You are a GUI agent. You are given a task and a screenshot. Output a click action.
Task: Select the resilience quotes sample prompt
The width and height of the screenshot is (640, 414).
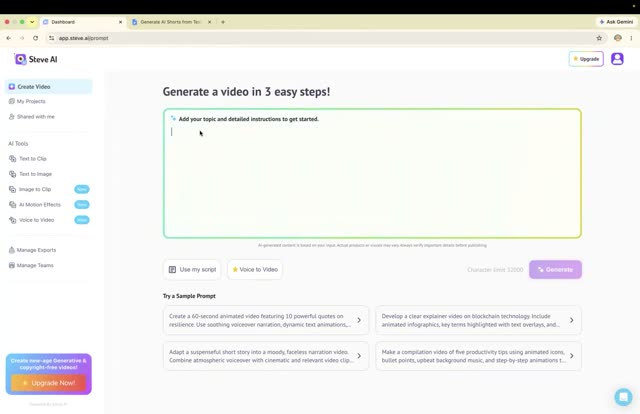coord(266,321)
